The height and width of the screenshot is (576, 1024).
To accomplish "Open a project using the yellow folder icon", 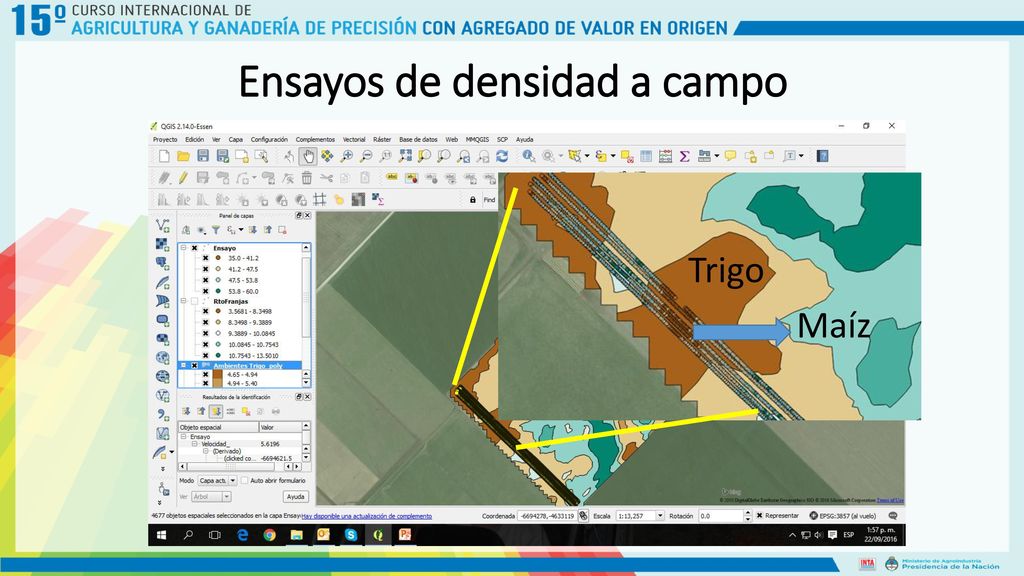I will click(x=184, y=156).
